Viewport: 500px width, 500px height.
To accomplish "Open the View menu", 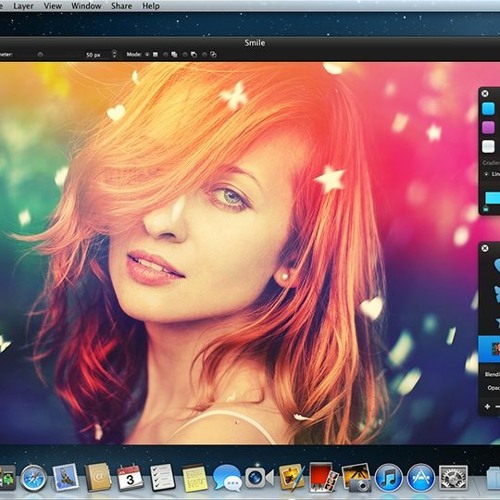I will [x=52, y=6].
